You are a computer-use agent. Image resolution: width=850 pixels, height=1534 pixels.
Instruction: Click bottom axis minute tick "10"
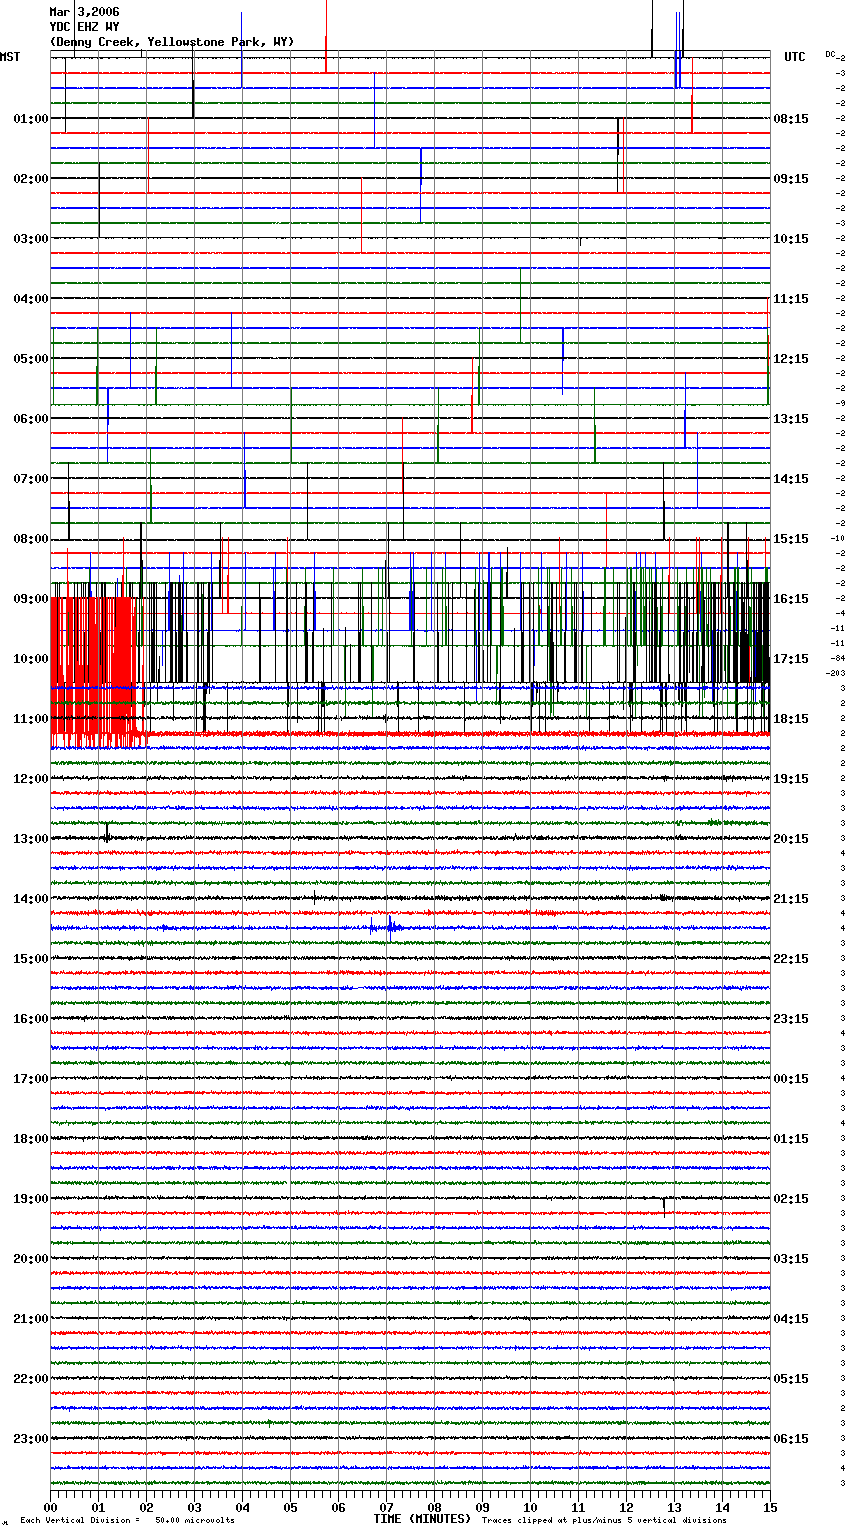click(x=530, y=1507)
